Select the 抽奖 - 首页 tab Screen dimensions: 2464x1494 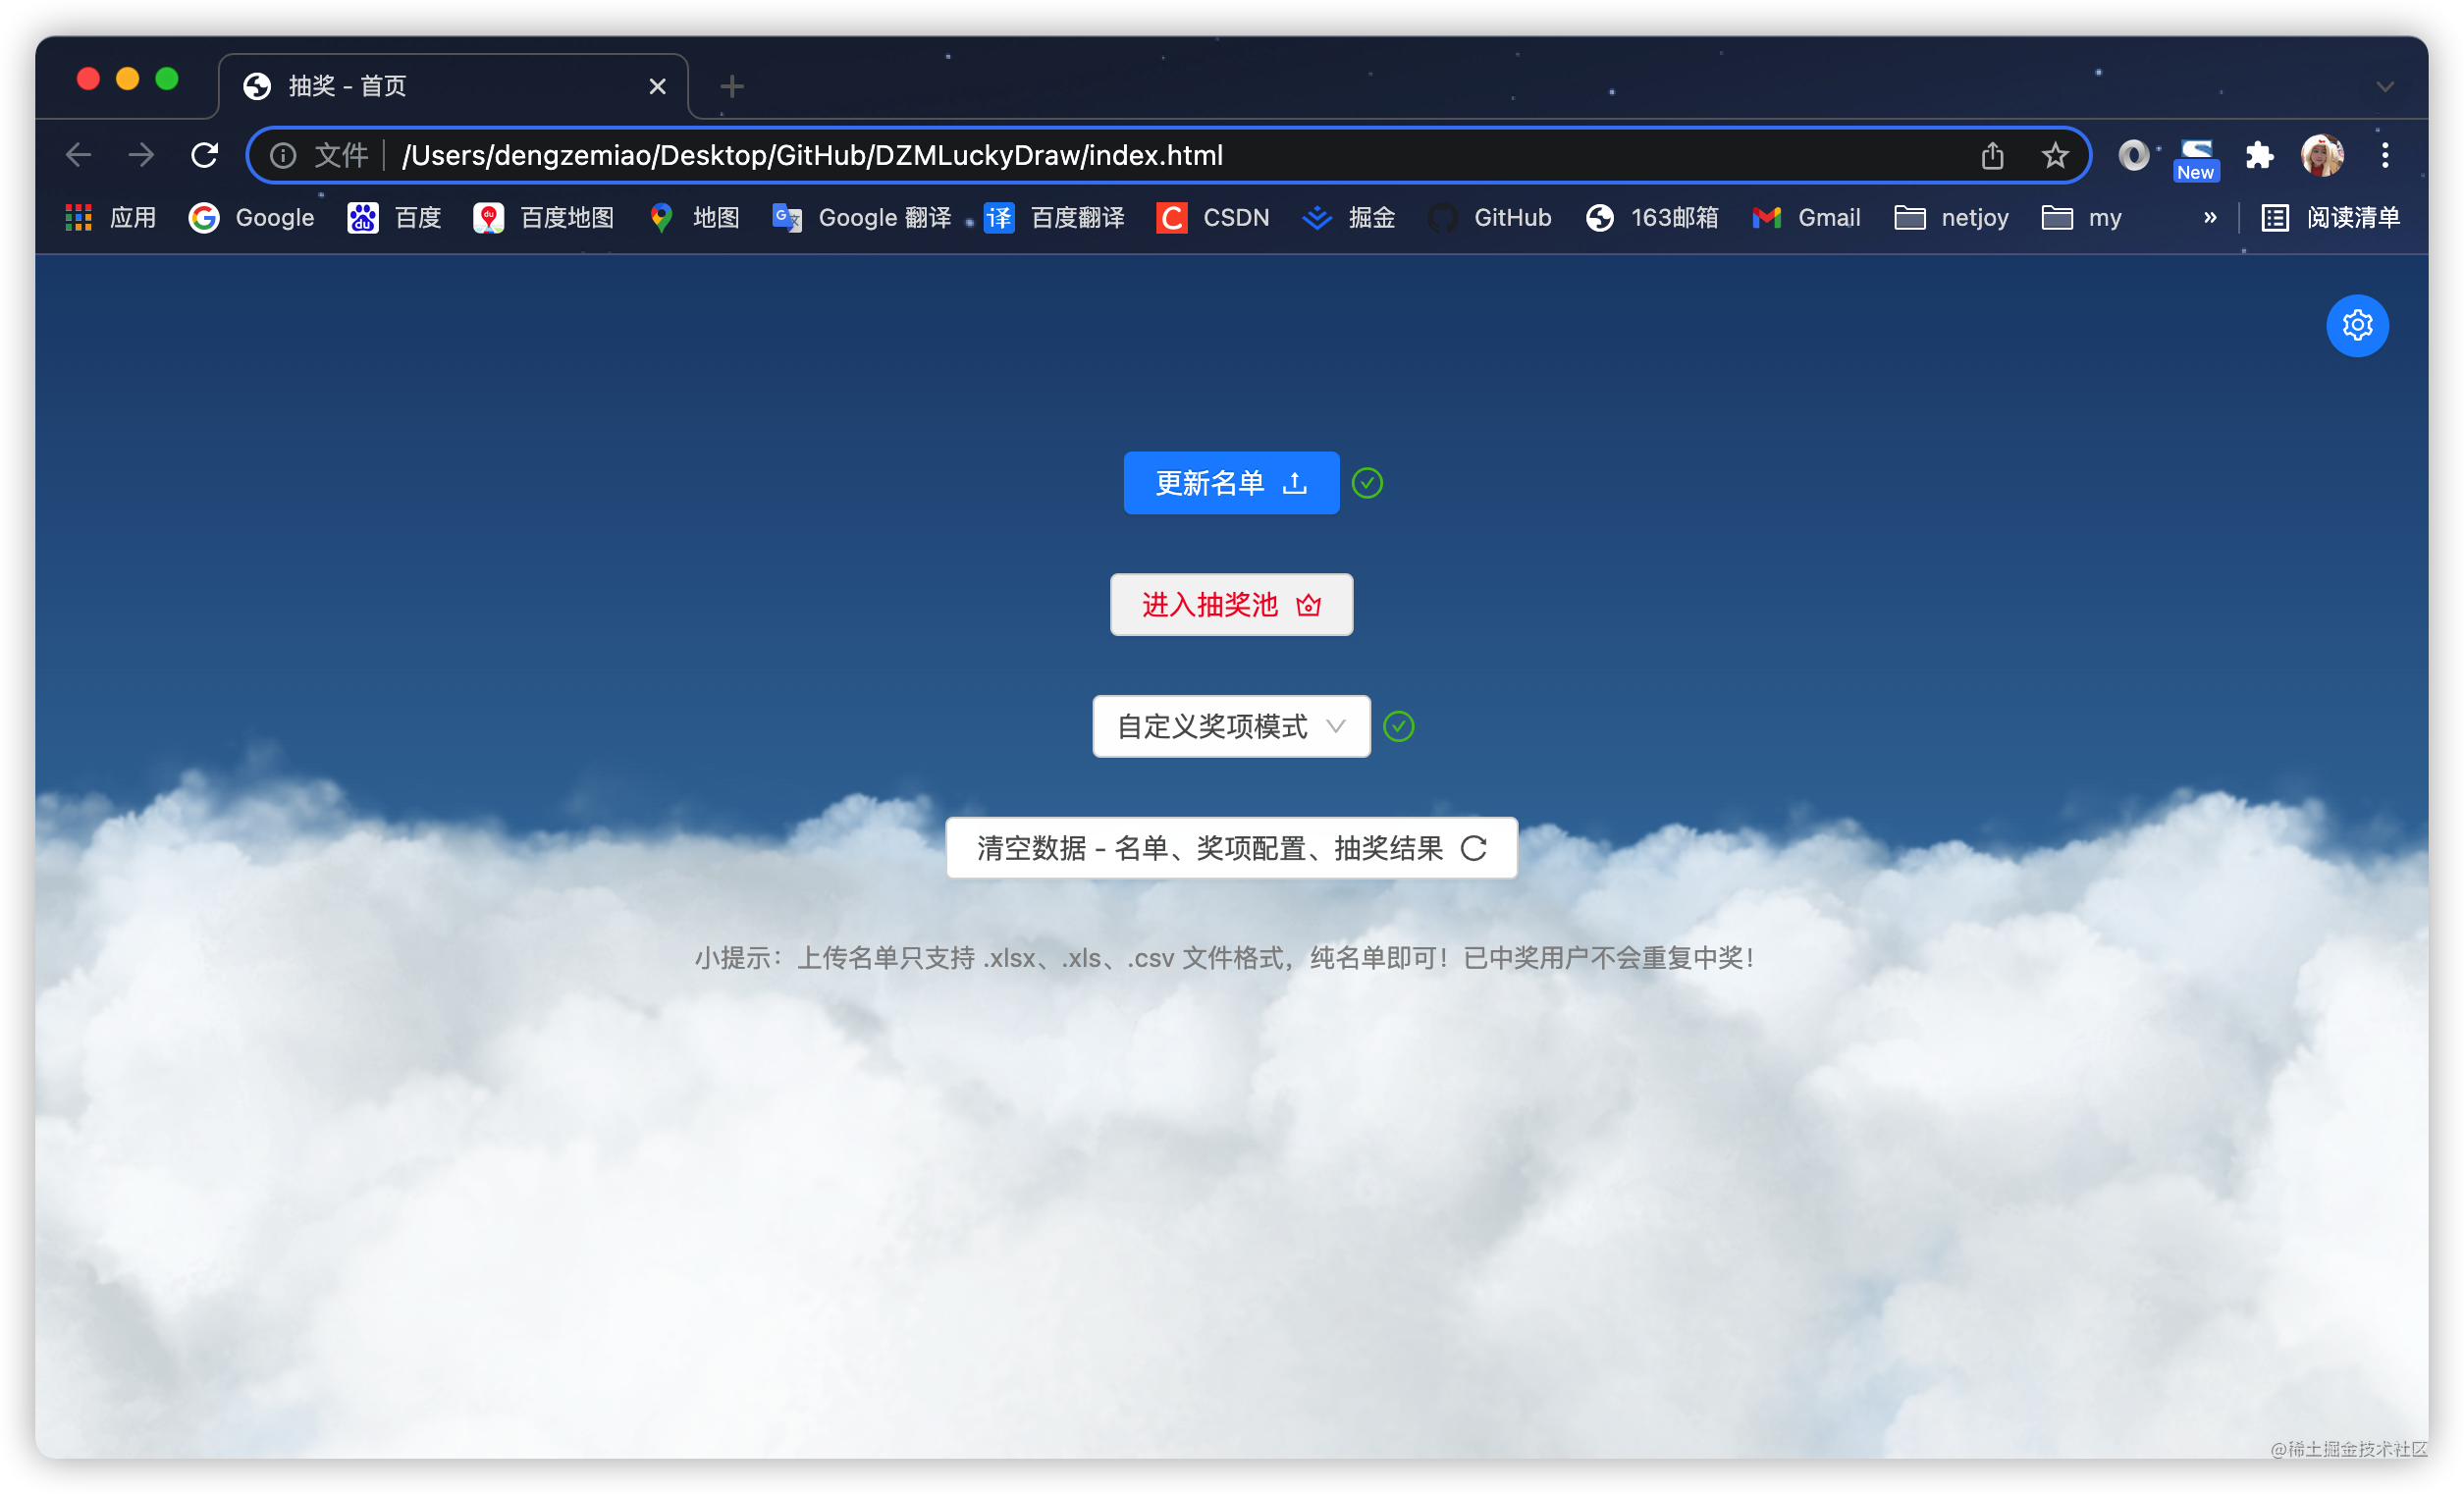tap(453, 86)
